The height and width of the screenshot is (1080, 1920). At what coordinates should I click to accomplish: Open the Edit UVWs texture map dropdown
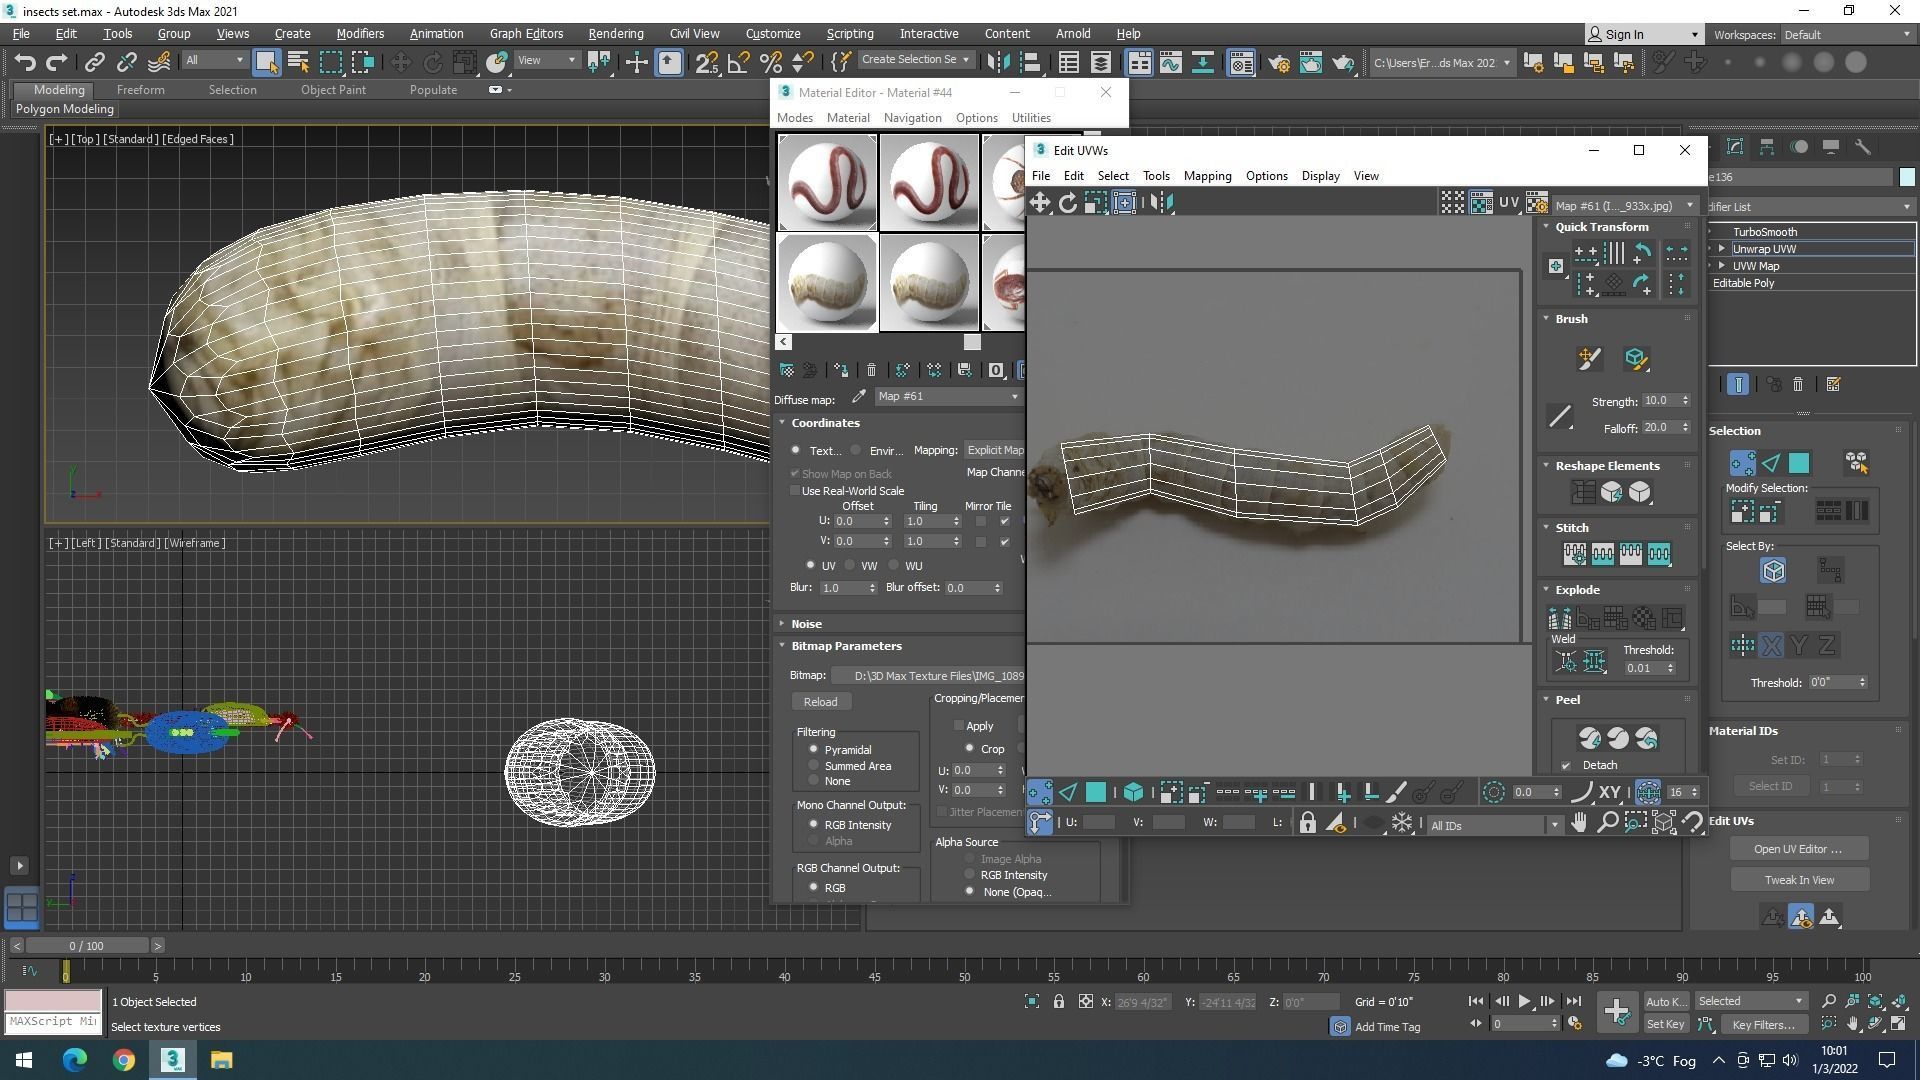click(1625, 205)
